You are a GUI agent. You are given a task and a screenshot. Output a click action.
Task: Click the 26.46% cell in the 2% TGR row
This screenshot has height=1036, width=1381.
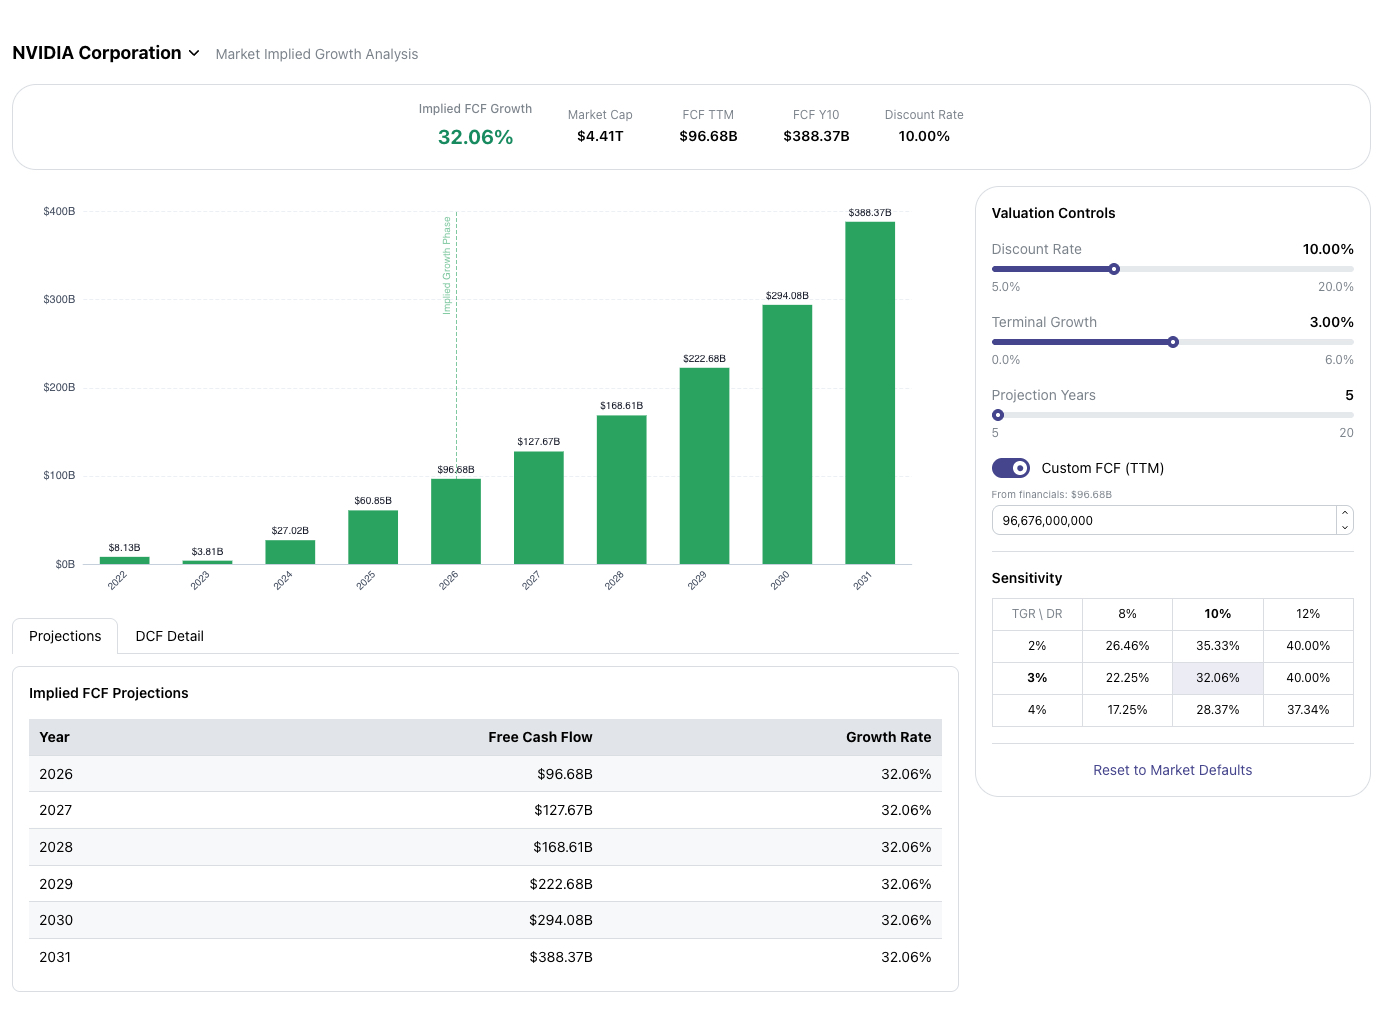[1127, 646]
